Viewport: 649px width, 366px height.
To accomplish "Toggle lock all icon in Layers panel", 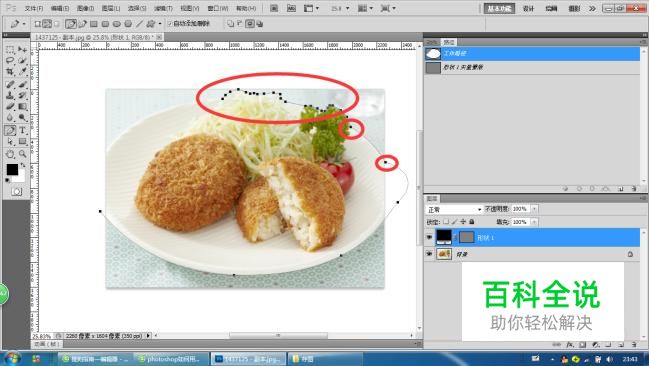I will coord(472,222).
